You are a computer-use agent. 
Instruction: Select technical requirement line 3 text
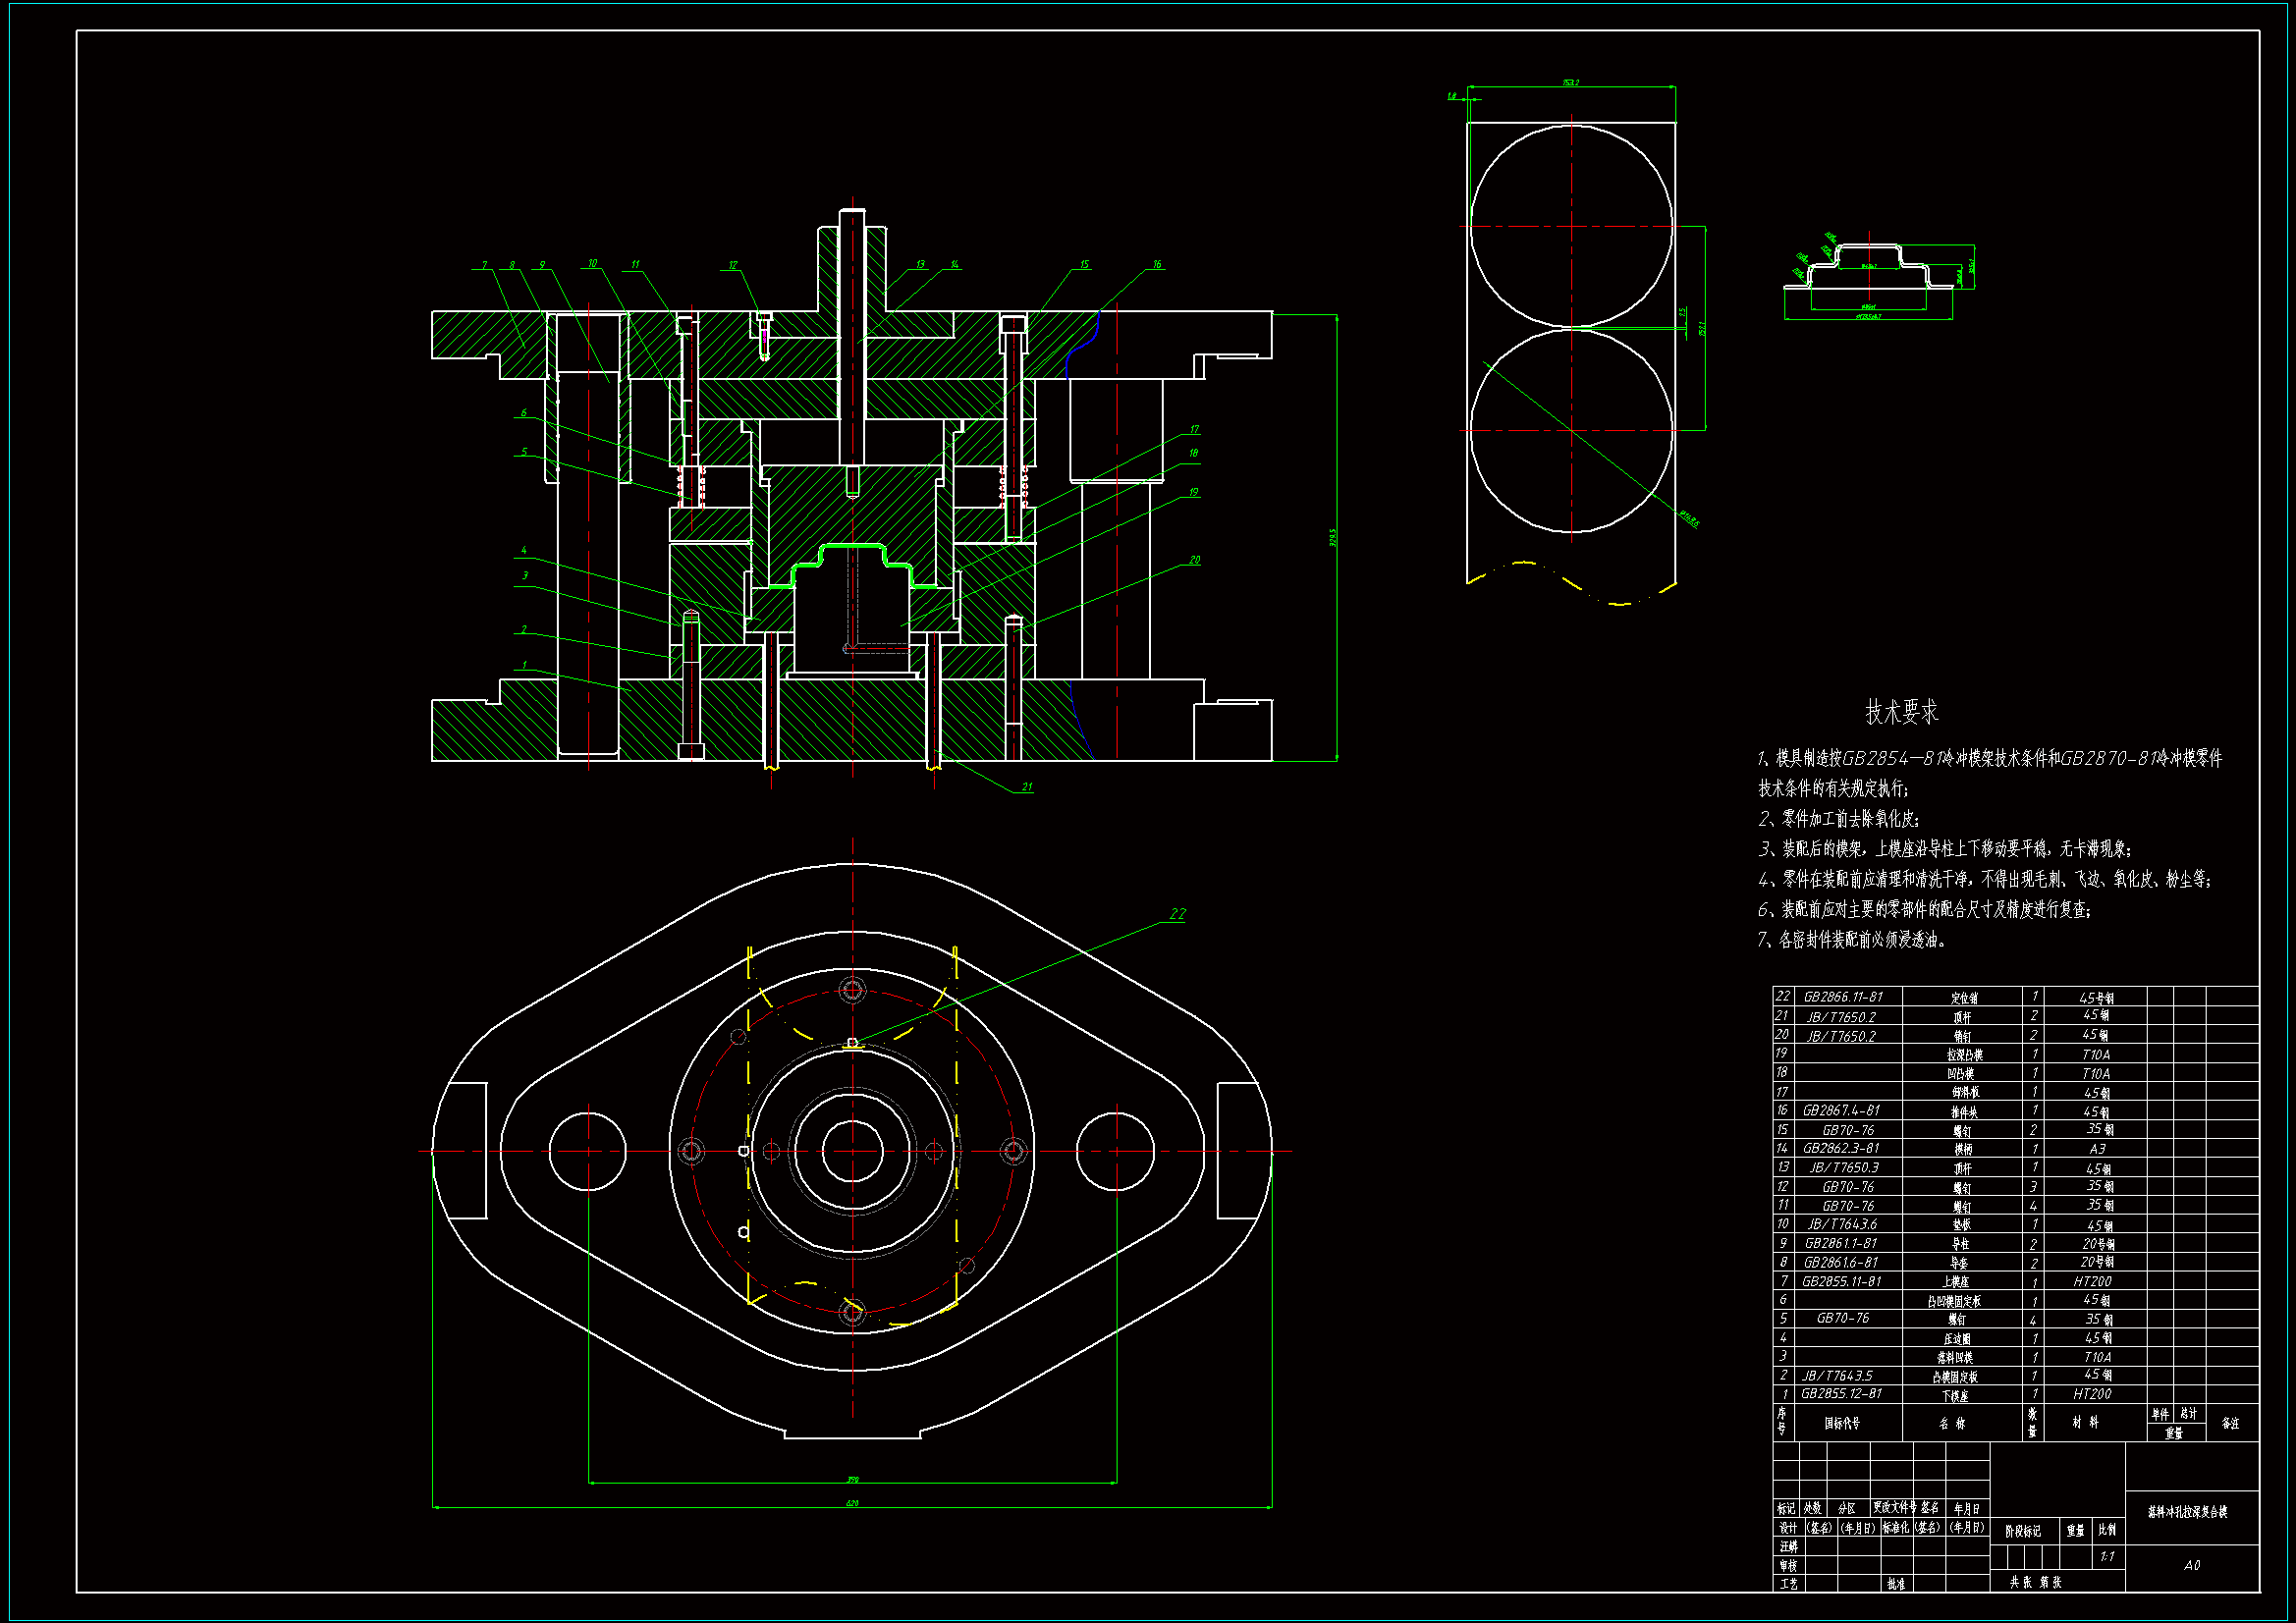(1945, 849)
